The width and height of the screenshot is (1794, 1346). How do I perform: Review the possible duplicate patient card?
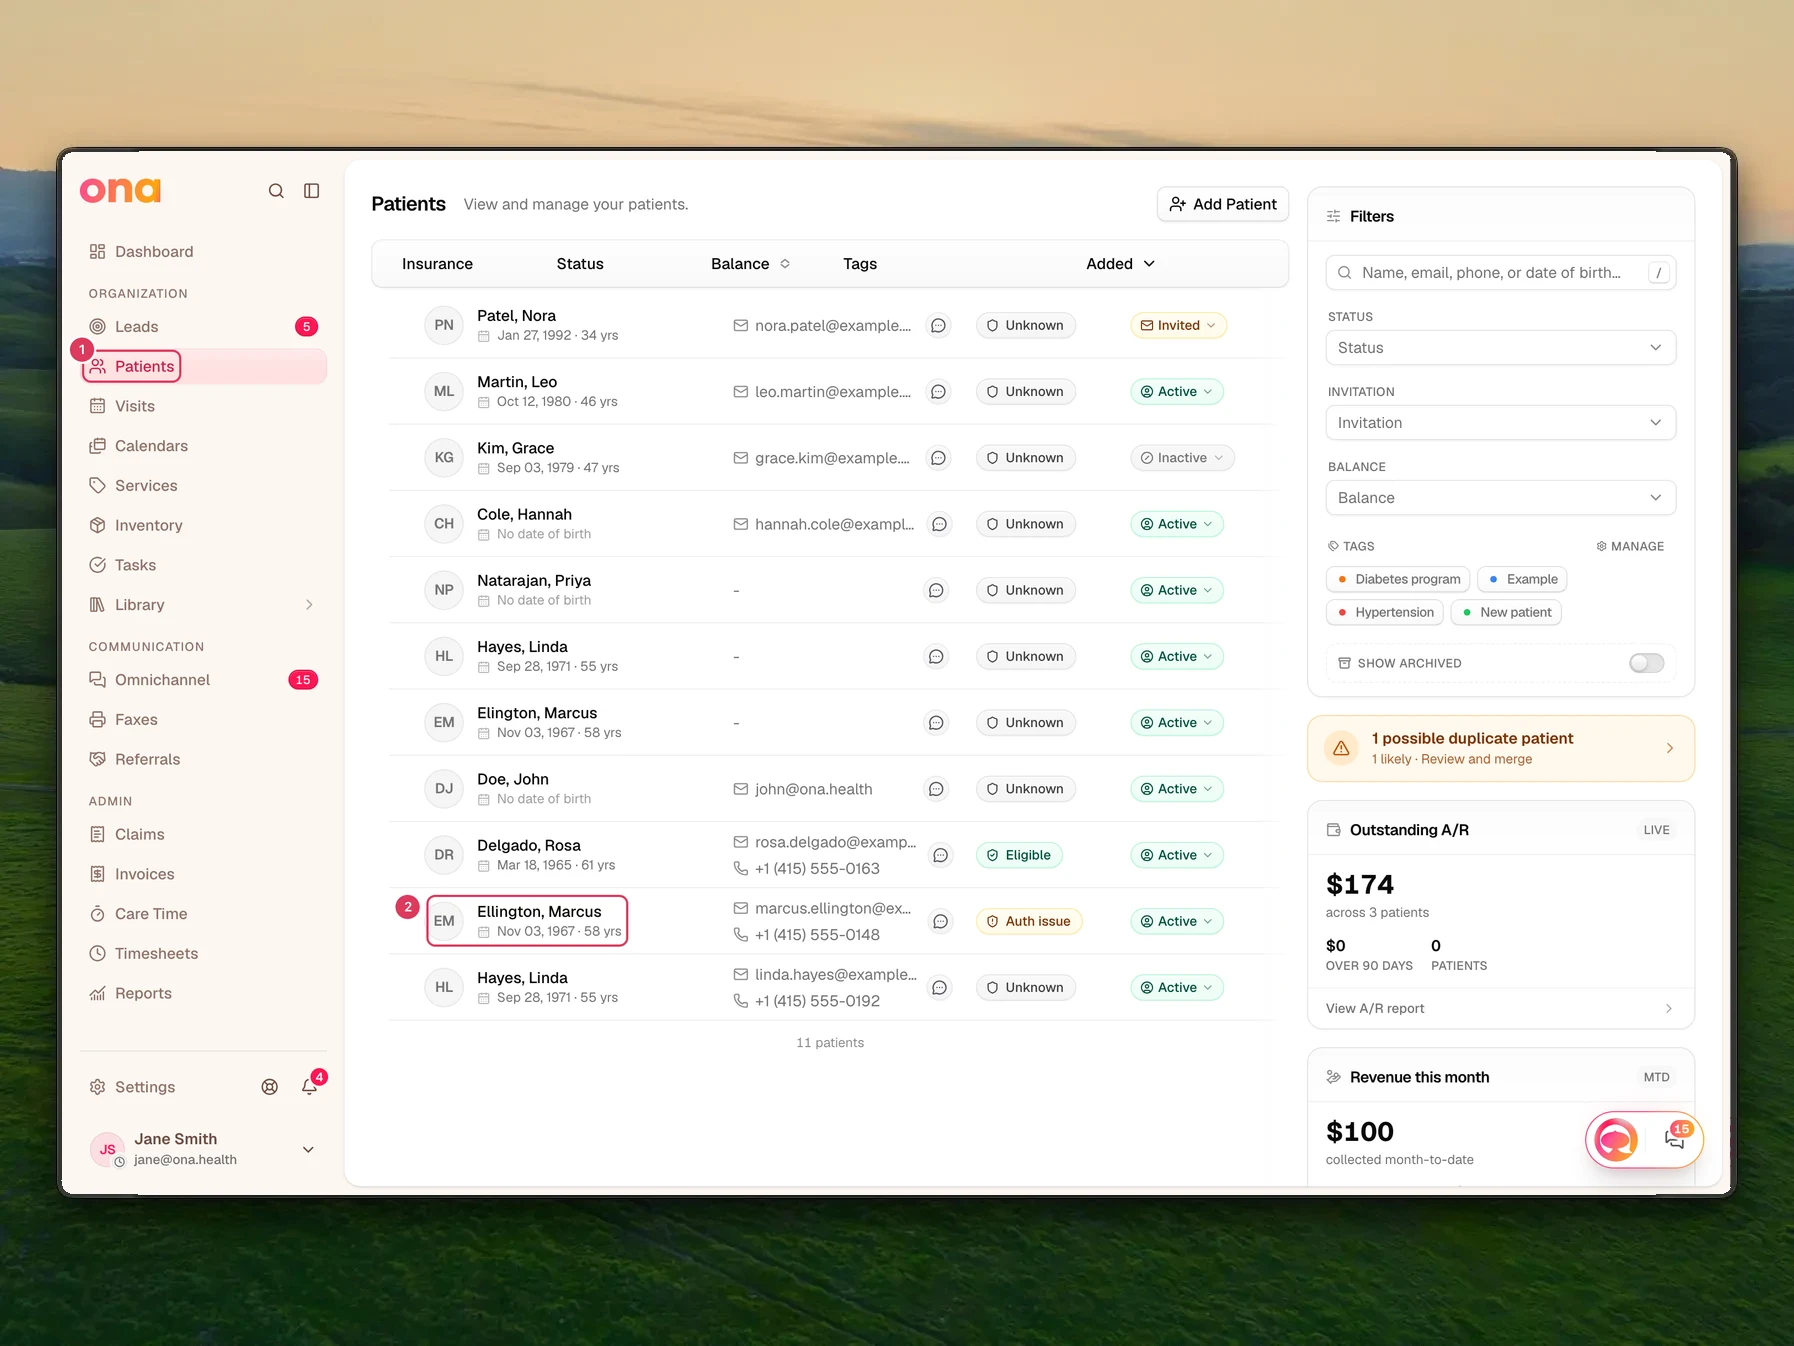[1500, 749]
